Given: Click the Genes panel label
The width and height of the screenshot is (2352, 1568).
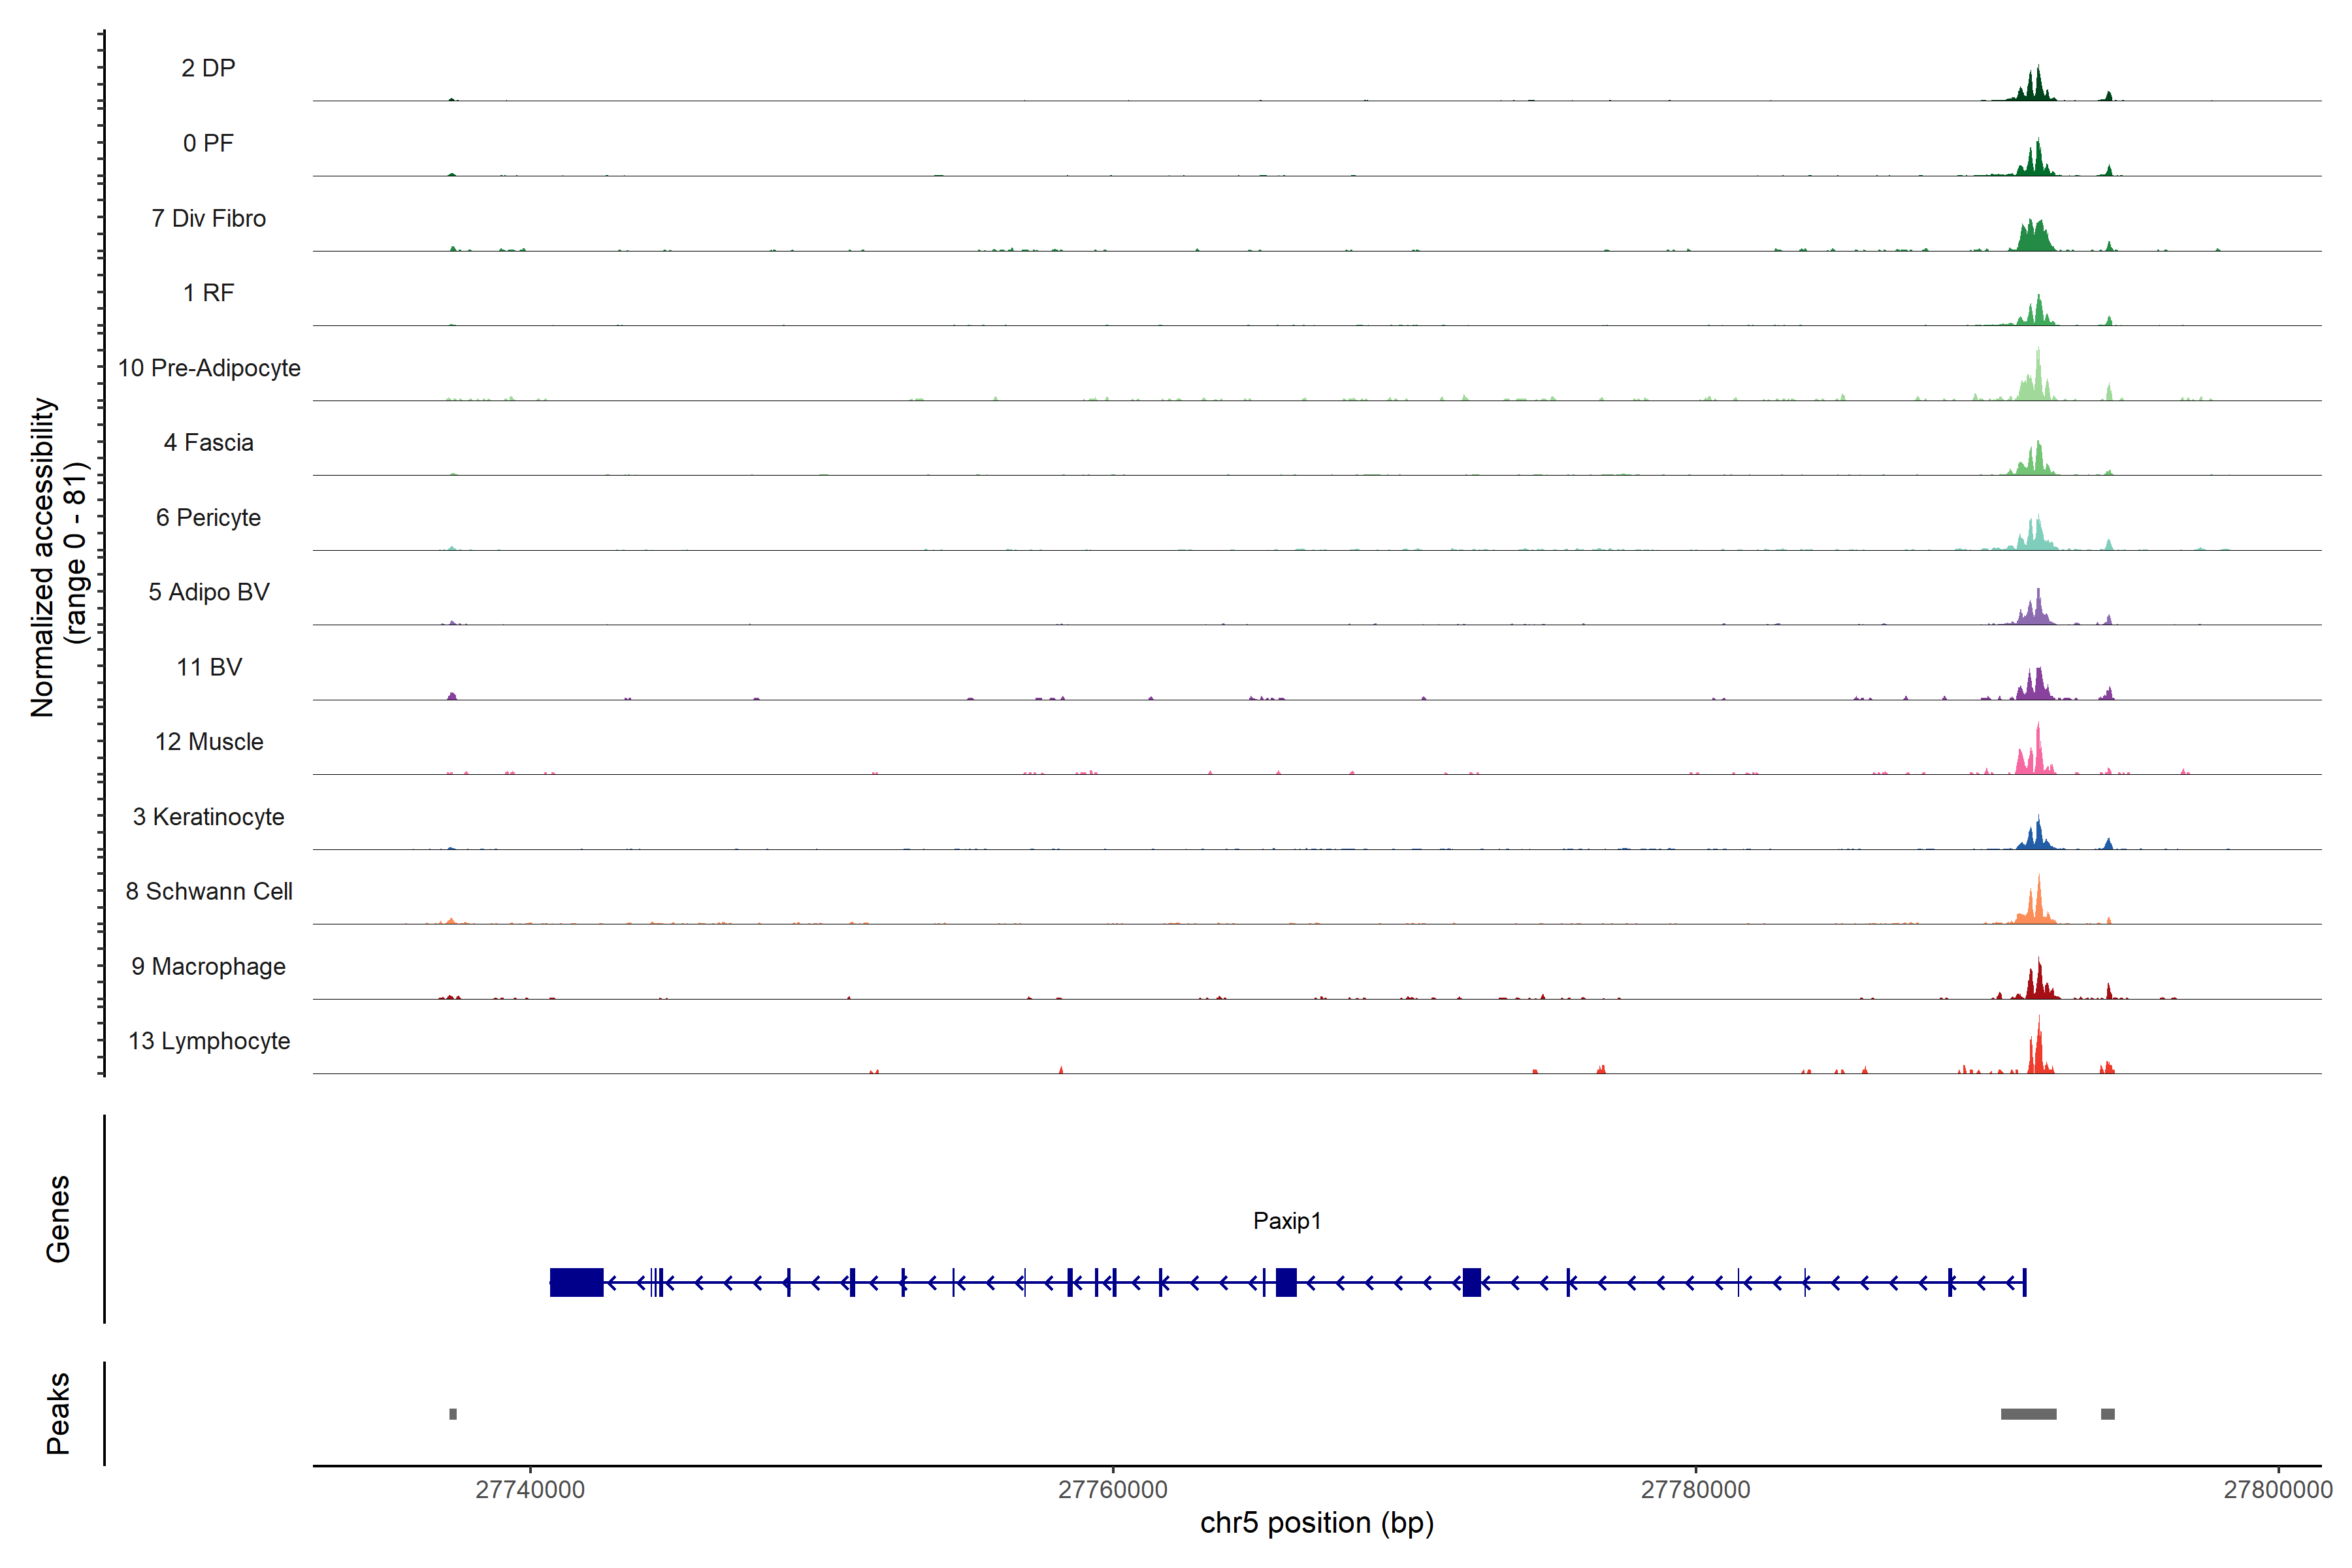Looking at the screenshot, I should point(58,1218).
